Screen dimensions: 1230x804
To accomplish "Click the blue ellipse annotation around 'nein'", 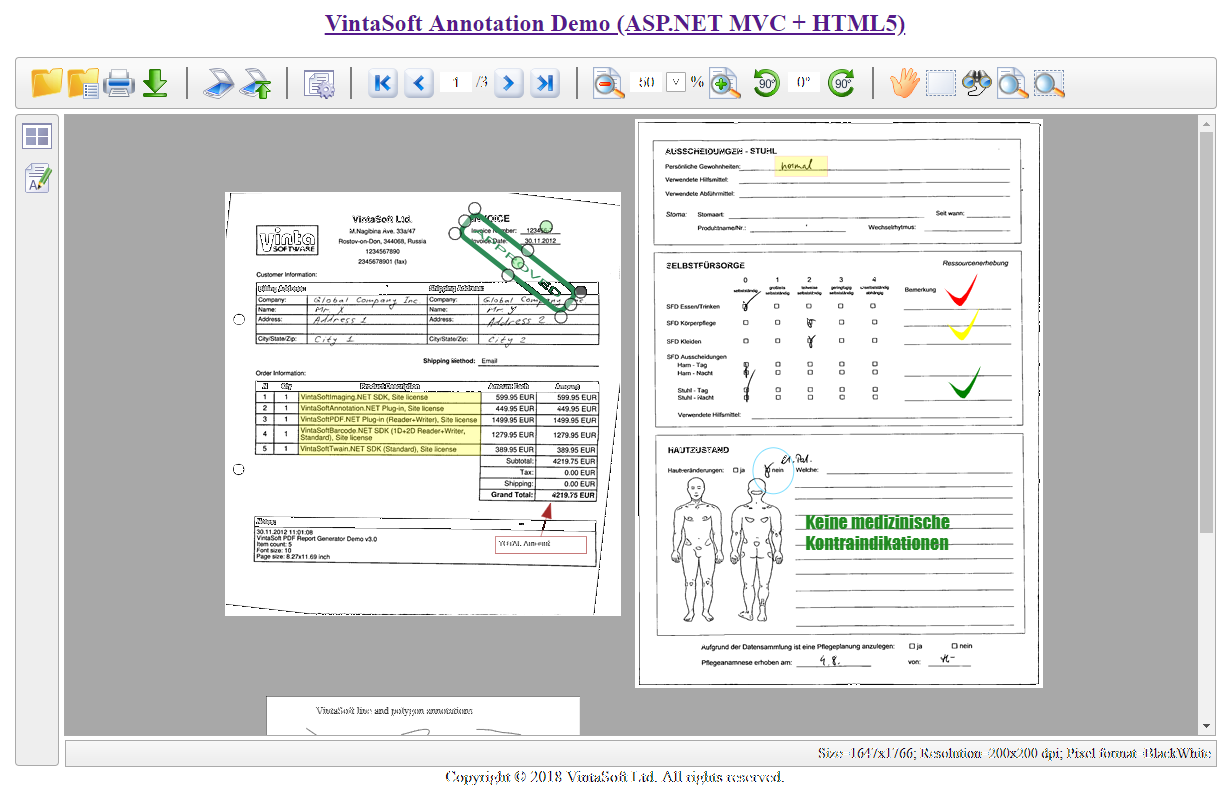I will pos(771,470).
